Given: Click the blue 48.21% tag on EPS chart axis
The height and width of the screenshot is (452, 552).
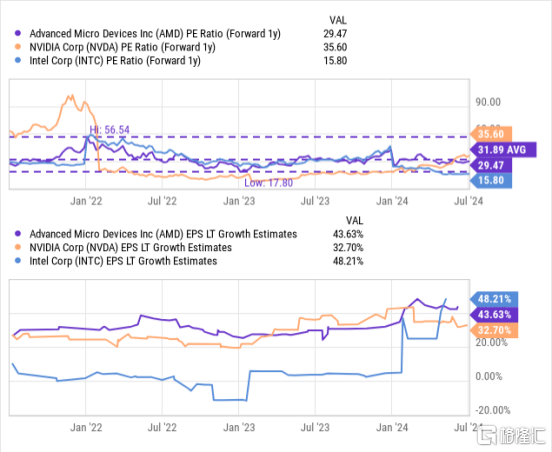Looking at the screenshot, I should [494, 299].
